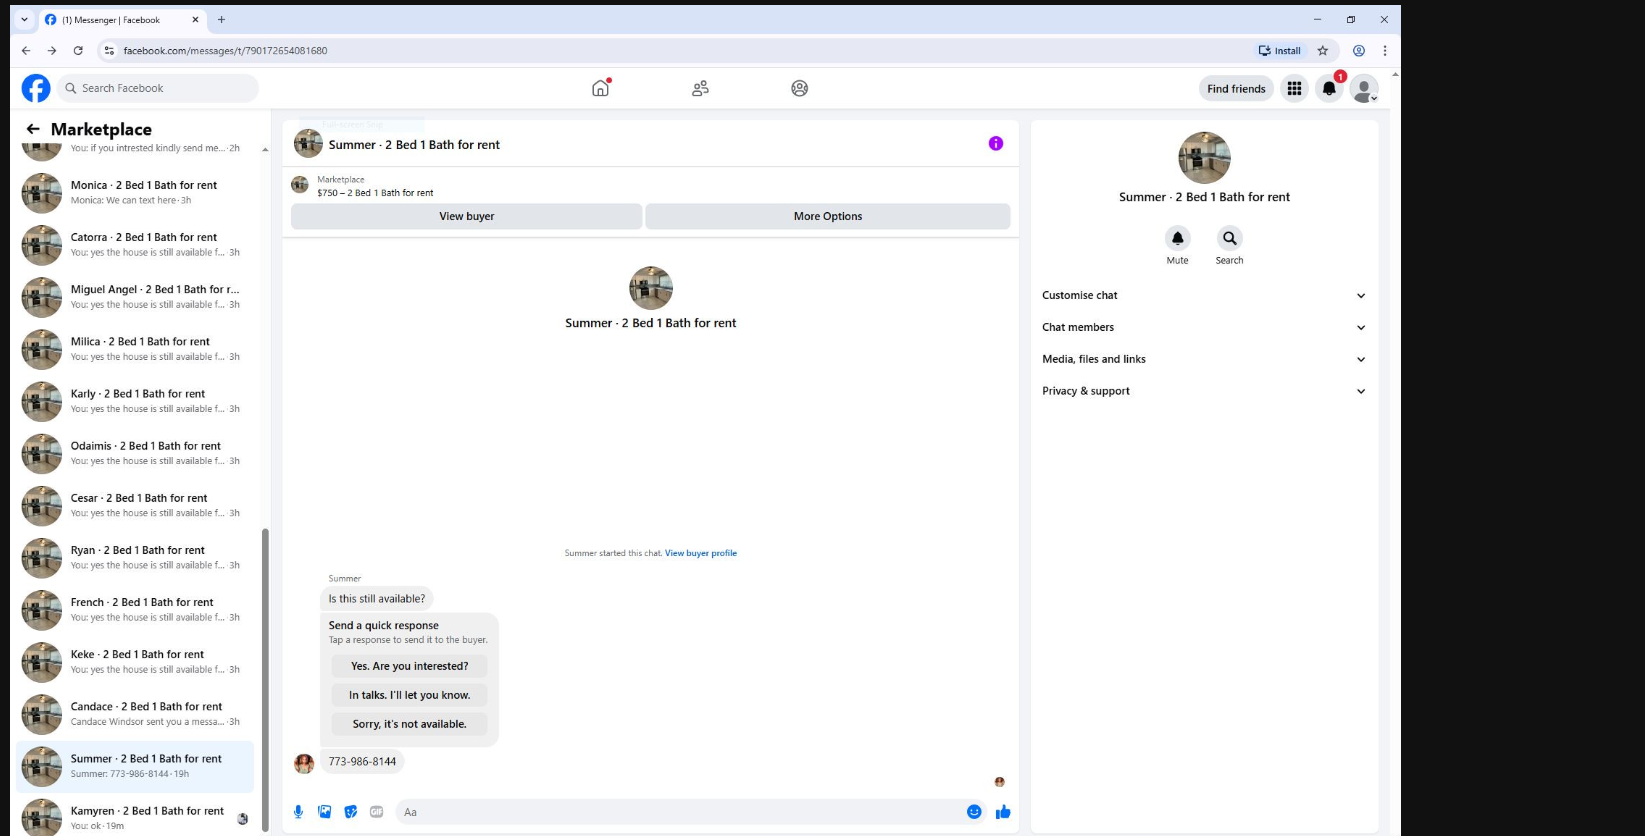Record a voice clip with microphone icon
The image size is (1645, 836).
click(298, 812)
